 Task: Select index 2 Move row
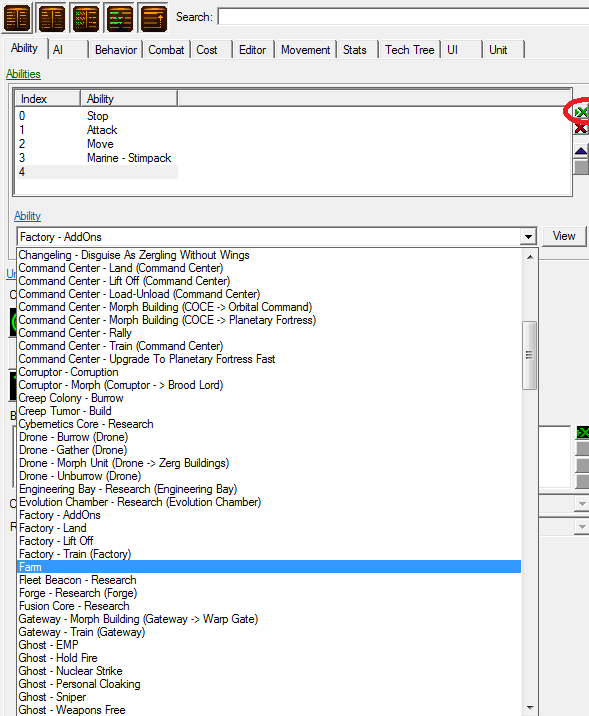point(97,144)
